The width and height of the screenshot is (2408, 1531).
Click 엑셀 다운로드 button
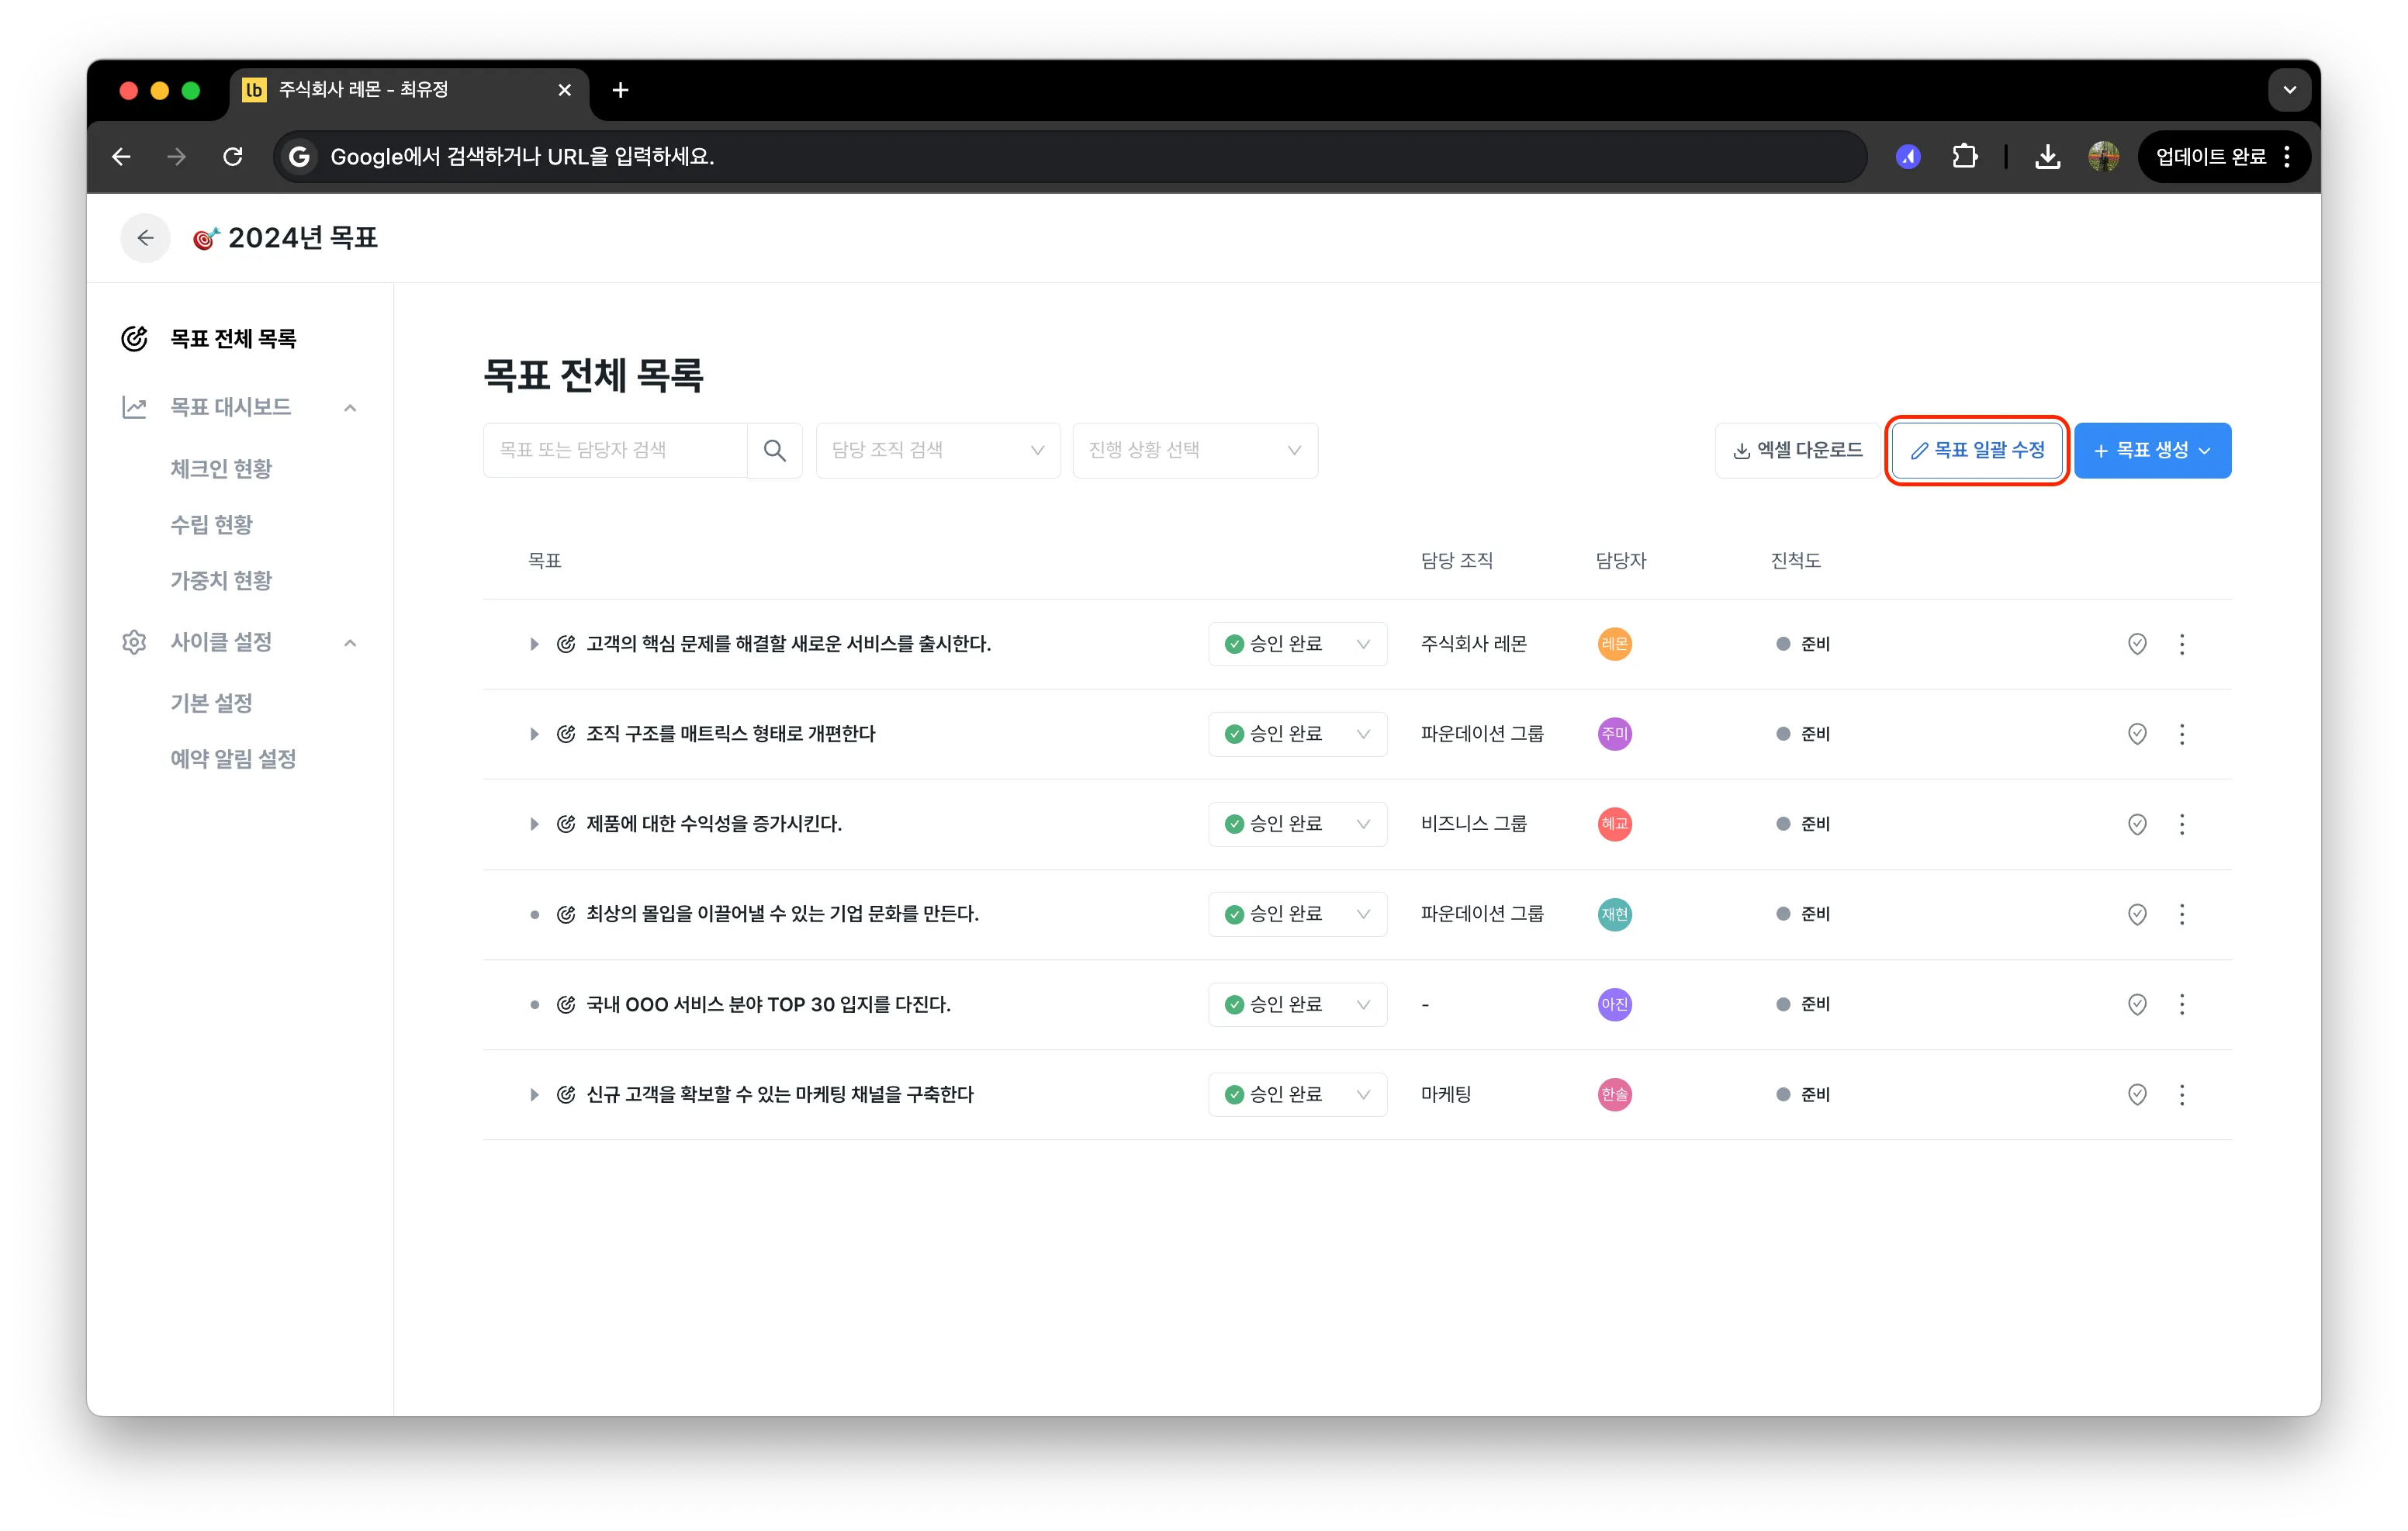pos(1798,451)
